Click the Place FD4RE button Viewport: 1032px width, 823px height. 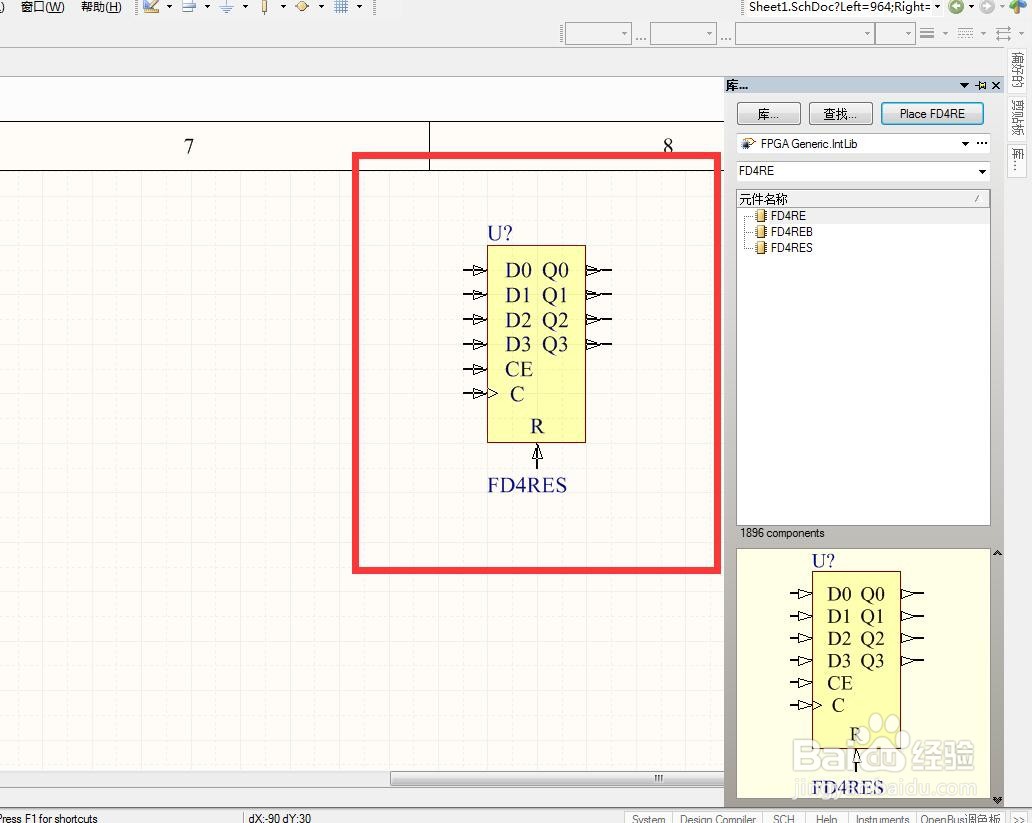pos(932,114)
